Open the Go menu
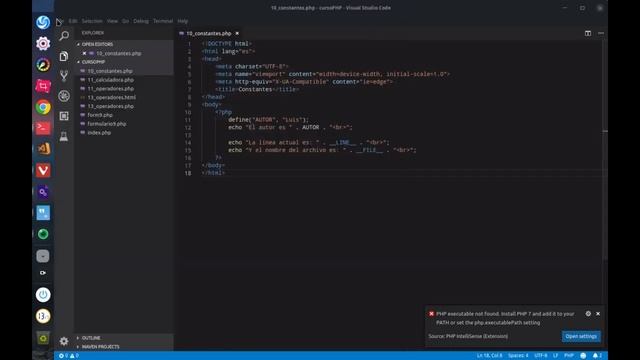640x360 pixels. [125, 21]
